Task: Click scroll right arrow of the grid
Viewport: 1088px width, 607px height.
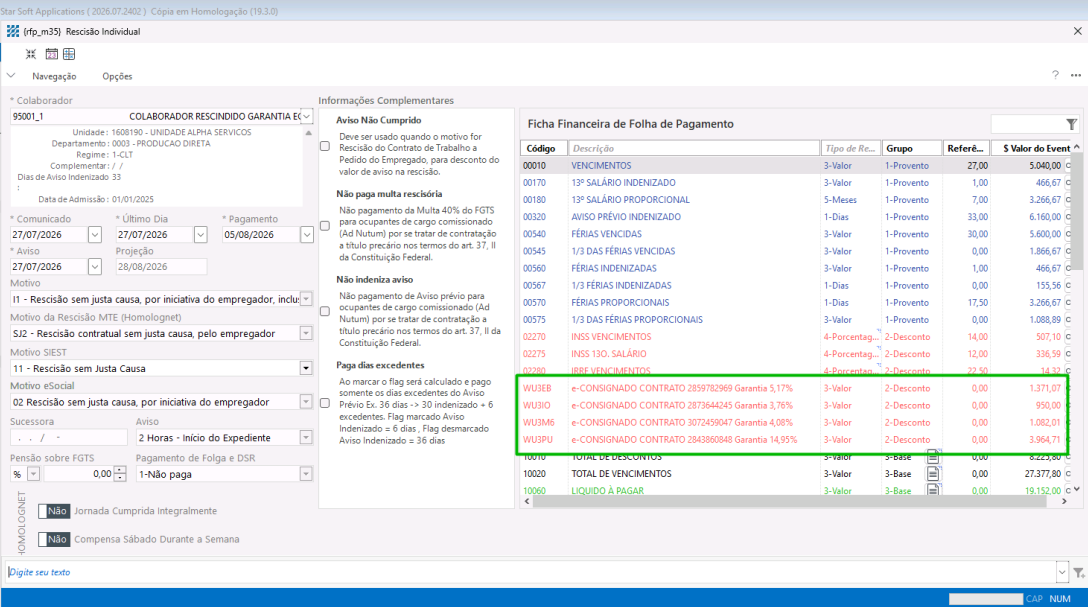Action: point(1064,502)
